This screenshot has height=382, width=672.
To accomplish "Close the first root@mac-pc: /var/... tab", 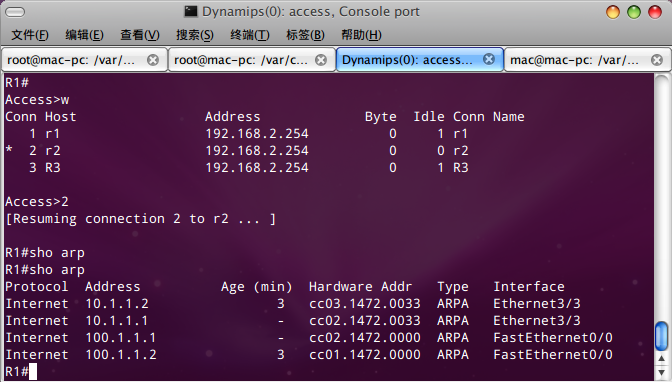I will coord(153,60).
